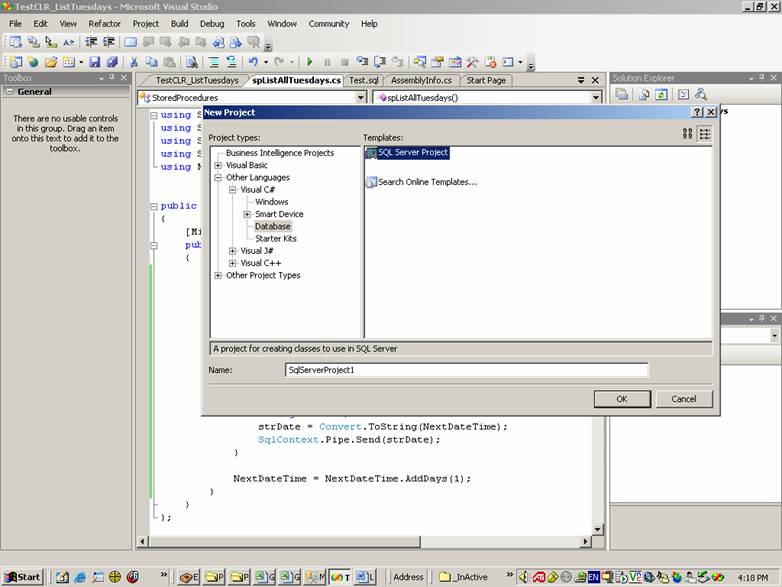The image size is (782, 587).
Task: Click Search Online Templates icon
Action: pyautogui.click(x=372, y=182)
